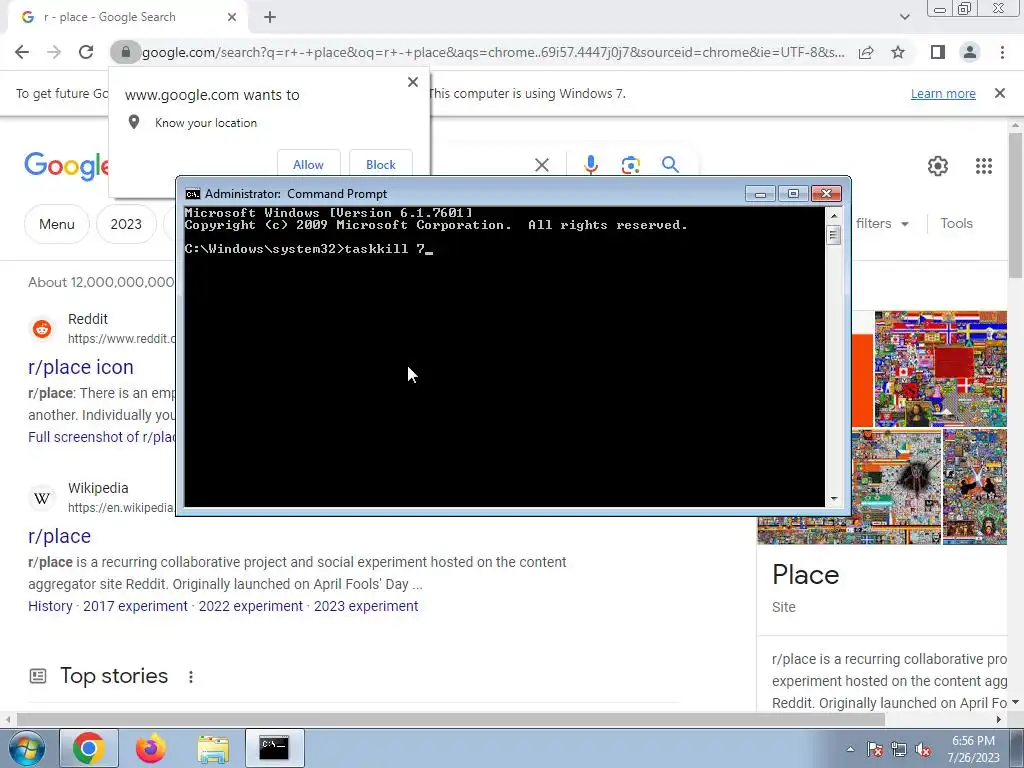Open Action Center flag icon
The height and width of the screenshot is (768, 1024).
pos(874,750)
